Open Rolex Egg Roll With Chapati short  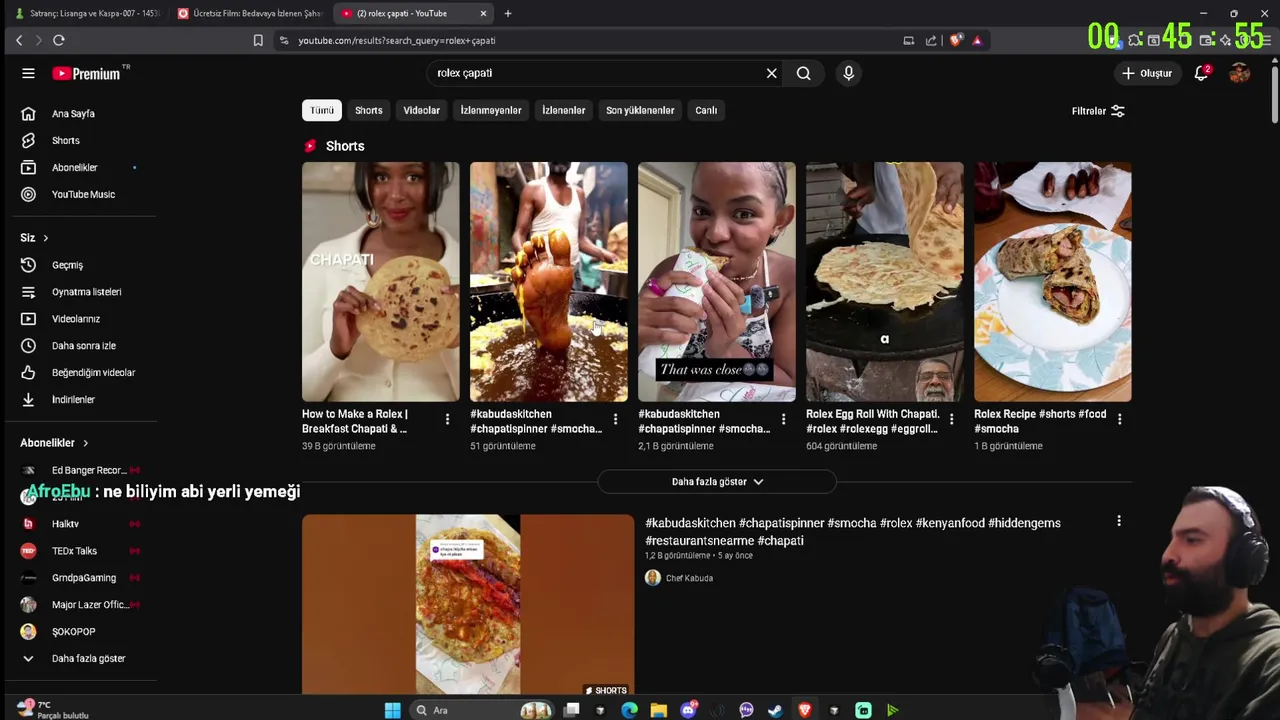(x=885, y=282)
